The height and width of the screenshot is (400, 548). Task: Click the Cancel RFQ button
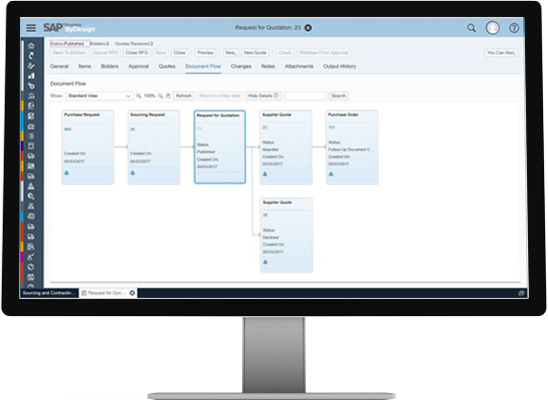[x=106, y=53]
